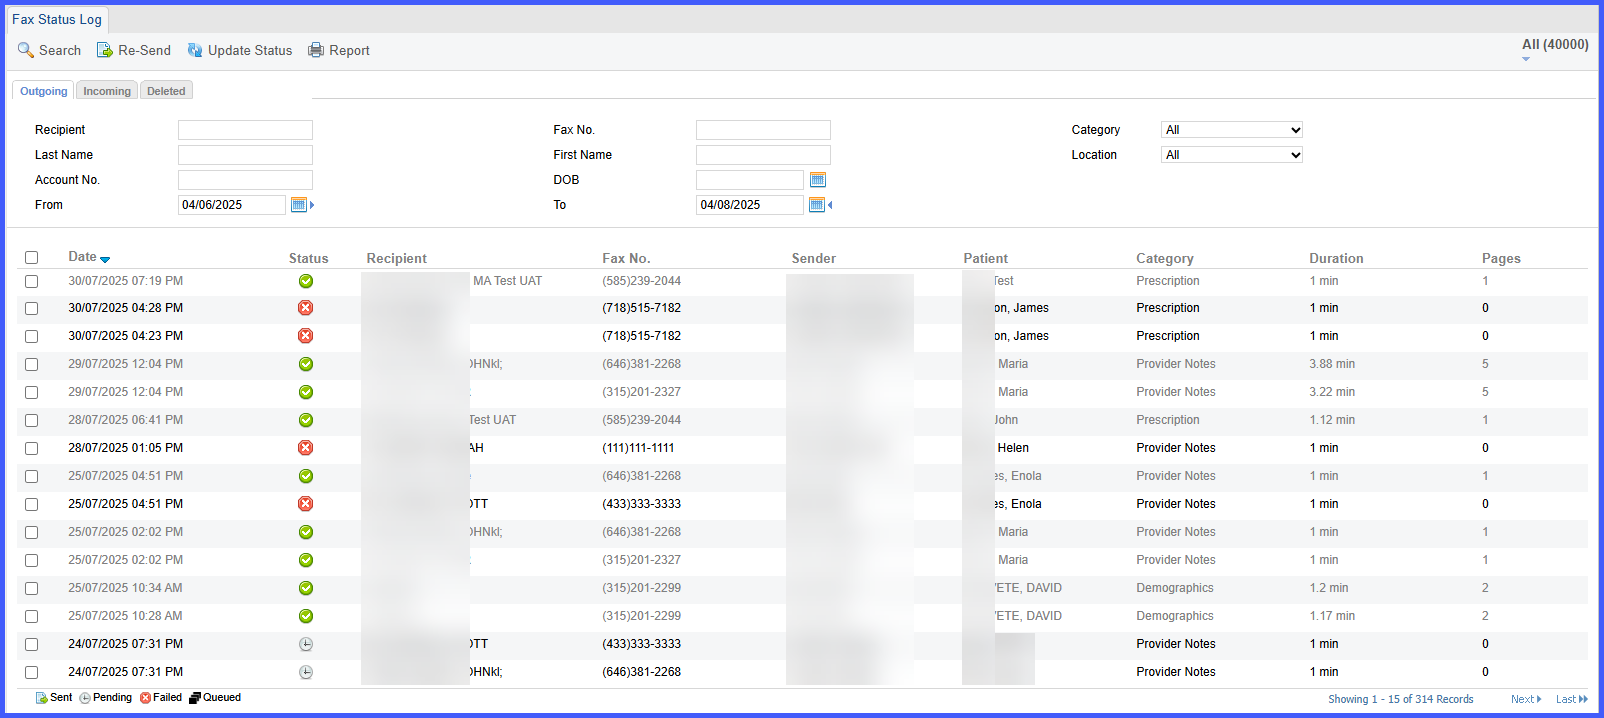1604x718 pixels.
Task: Check the row 25/07/2025 10:34 AM
Action: tap(32, 589)
